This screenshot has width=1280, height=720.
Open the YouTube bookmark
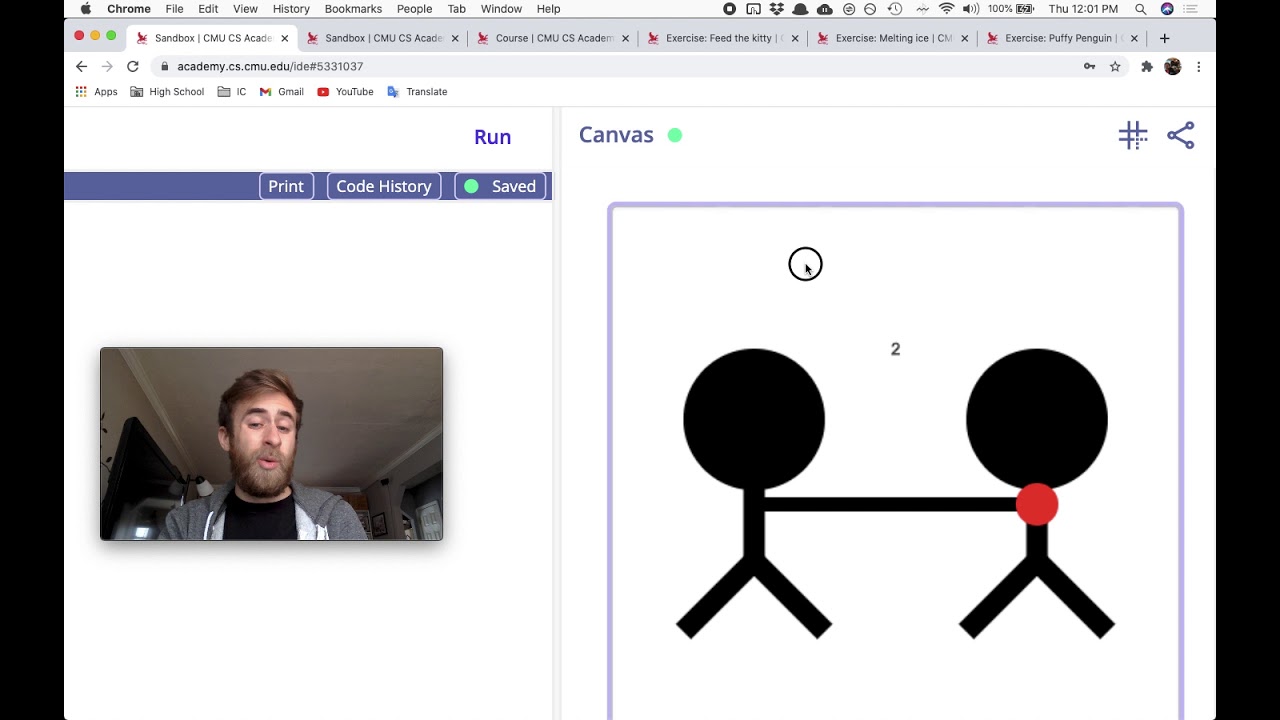(x=345, y=92)
